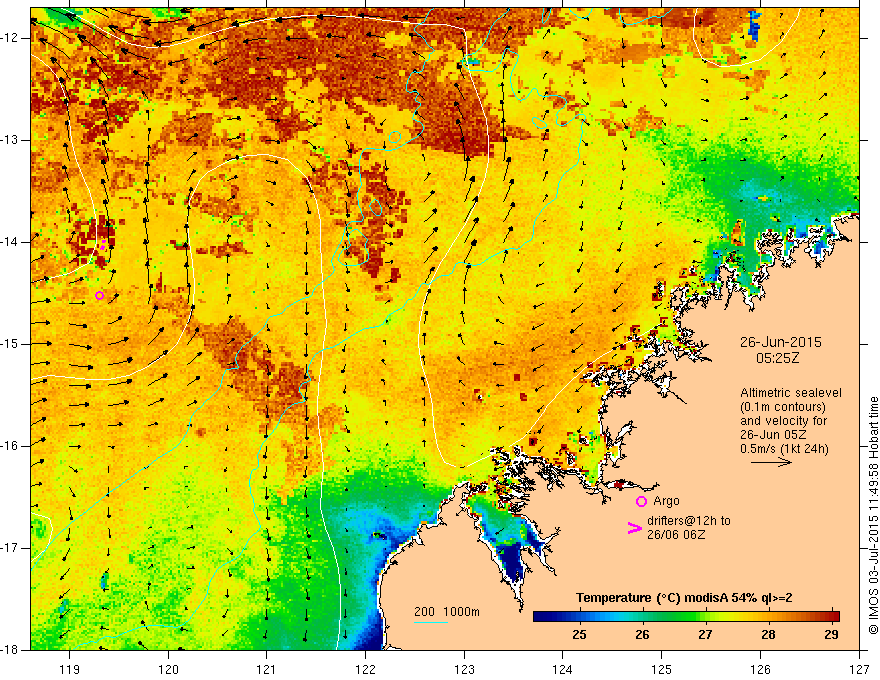Screen dimensions: 880x680
Task: Click the '-14' latitude axis label
Action: (11, 242)
